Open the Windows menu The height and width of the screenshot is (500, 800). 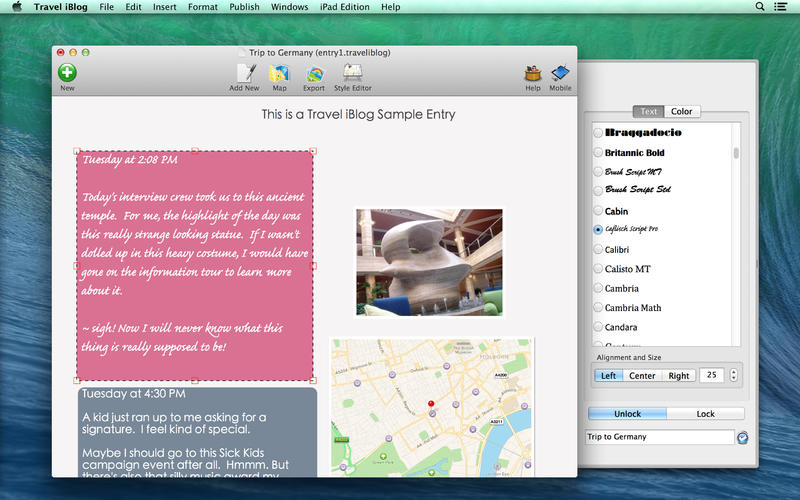click(x=289, y=7)
